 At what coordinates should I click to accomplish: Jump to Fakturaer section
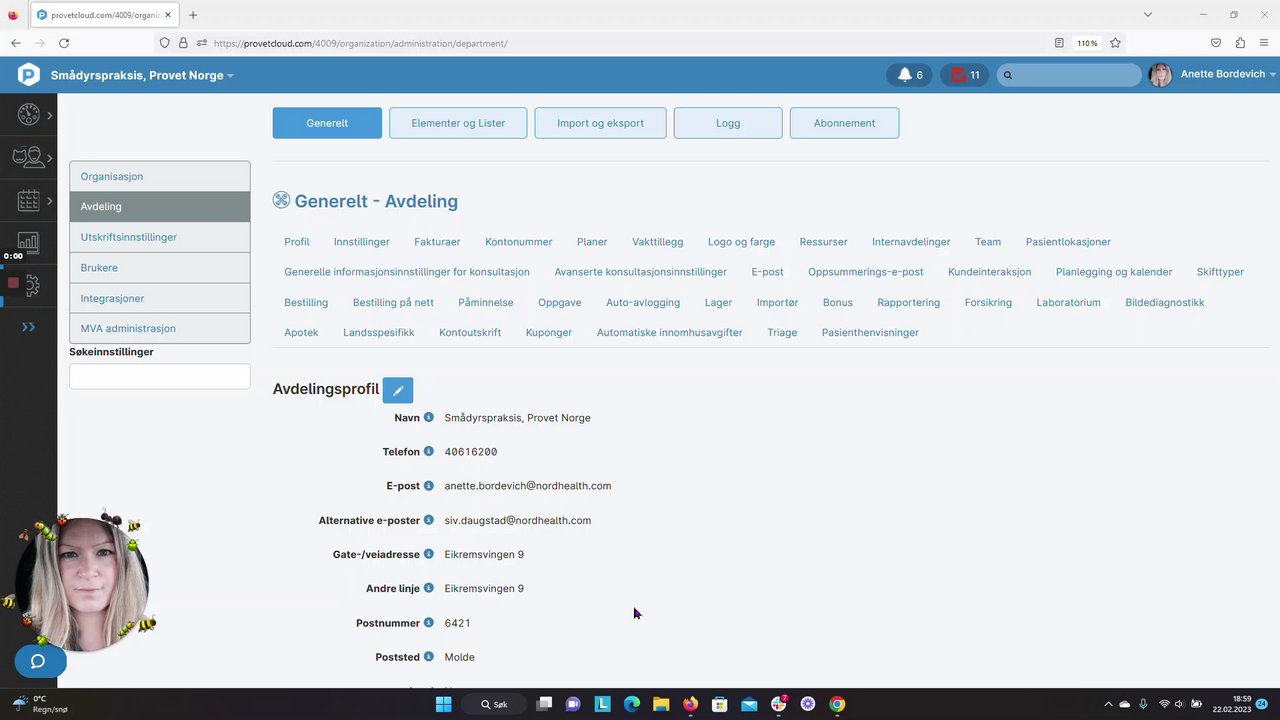[x=437, y=242]
